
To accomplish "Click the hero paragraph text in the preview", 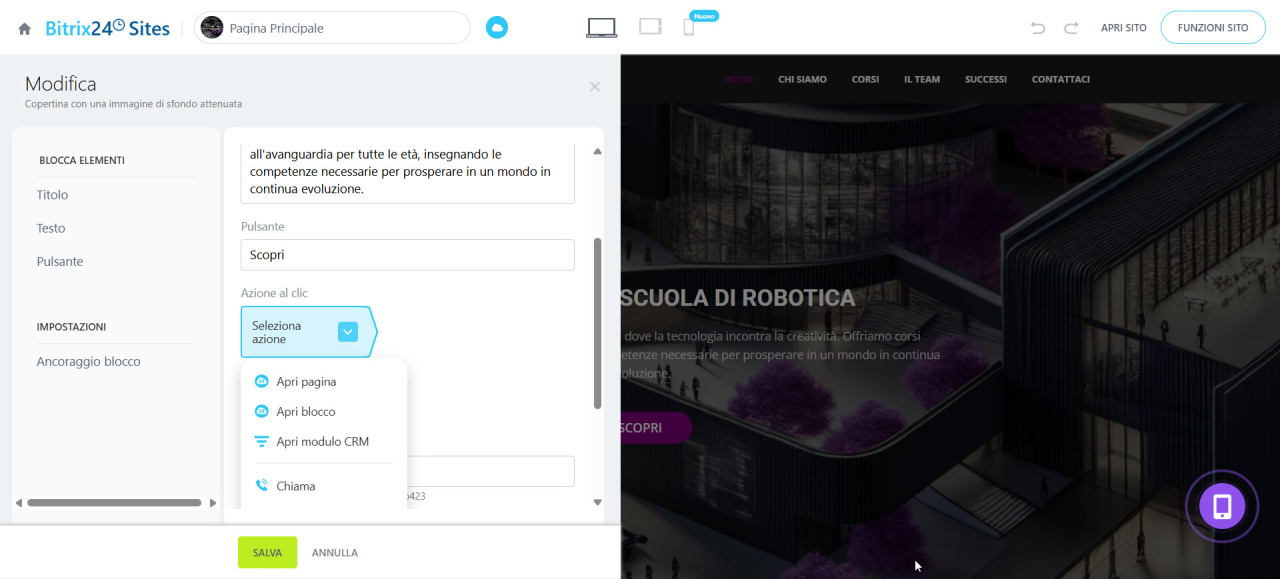I will coord(781,354).
